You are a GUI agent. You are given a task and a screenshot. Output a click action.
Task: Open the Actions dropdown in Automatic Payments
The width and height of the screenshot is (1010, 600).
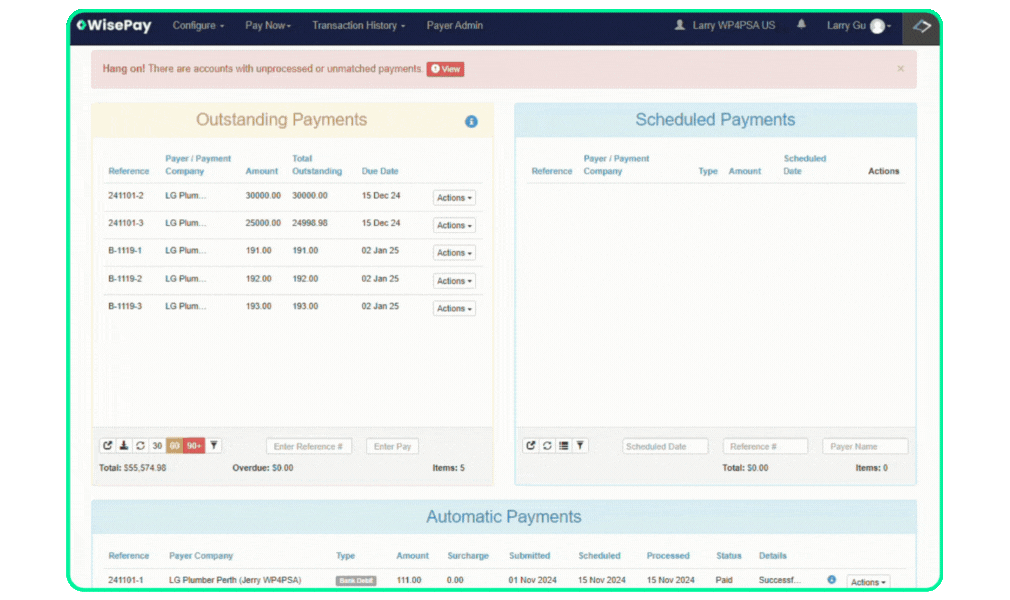click(867, 581)
